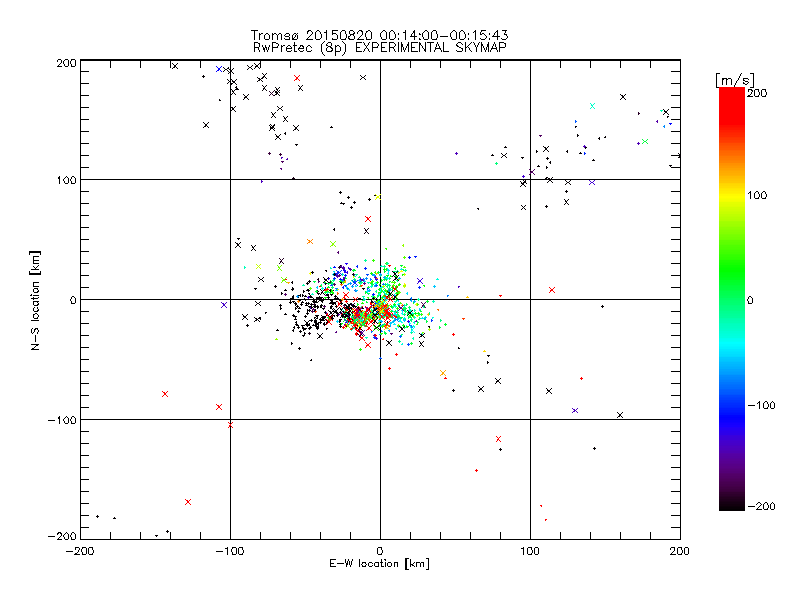Click the 'E-W location [km]' axis label
The width and height of the screenshot is (800, 600).
point(379,563)
